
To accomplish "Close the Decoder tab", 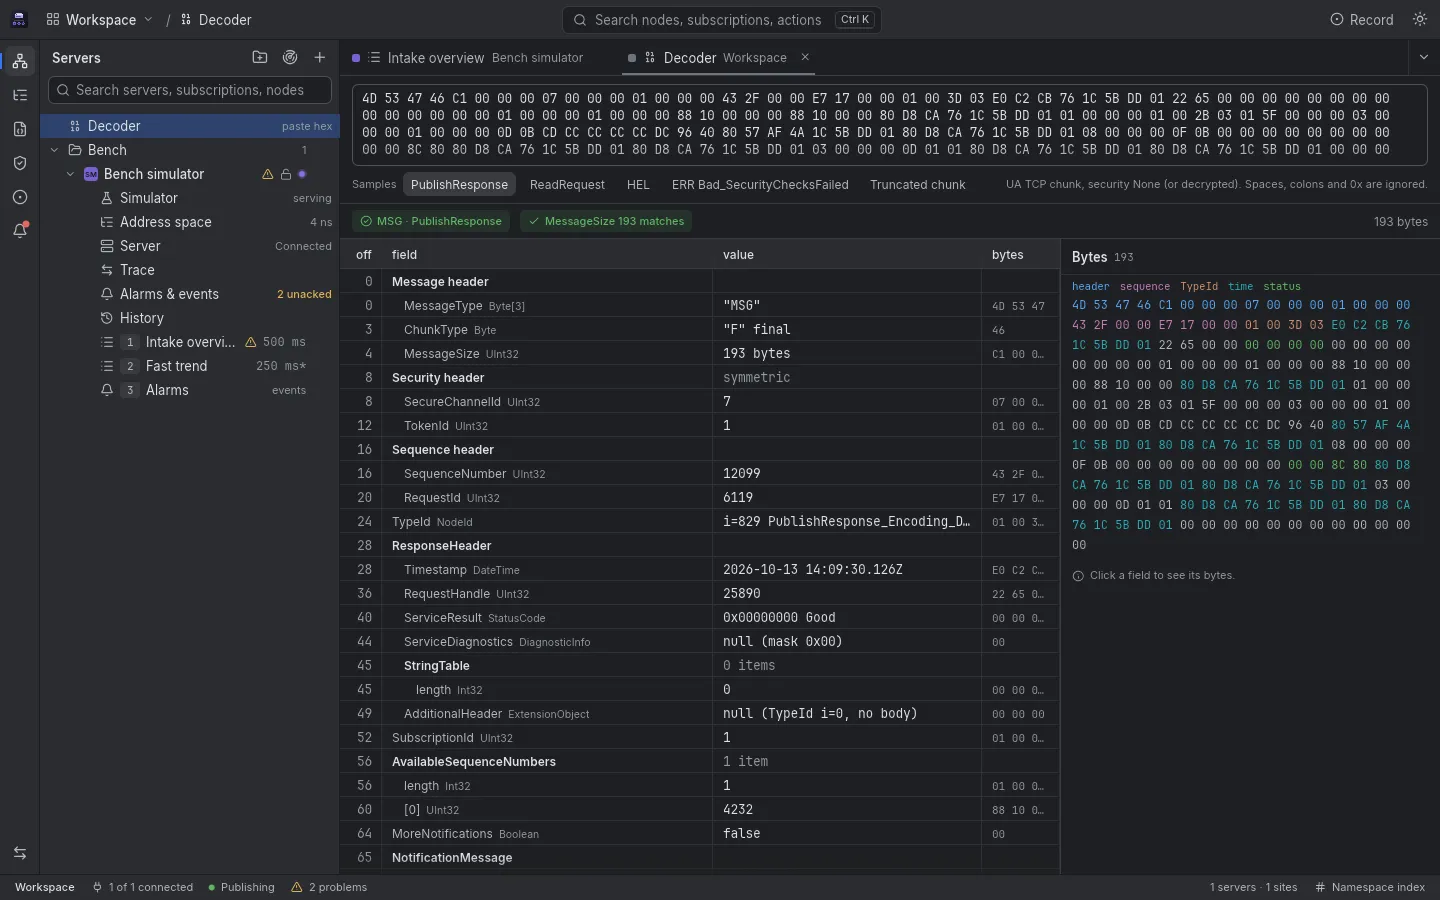I will tap(805, 57).
